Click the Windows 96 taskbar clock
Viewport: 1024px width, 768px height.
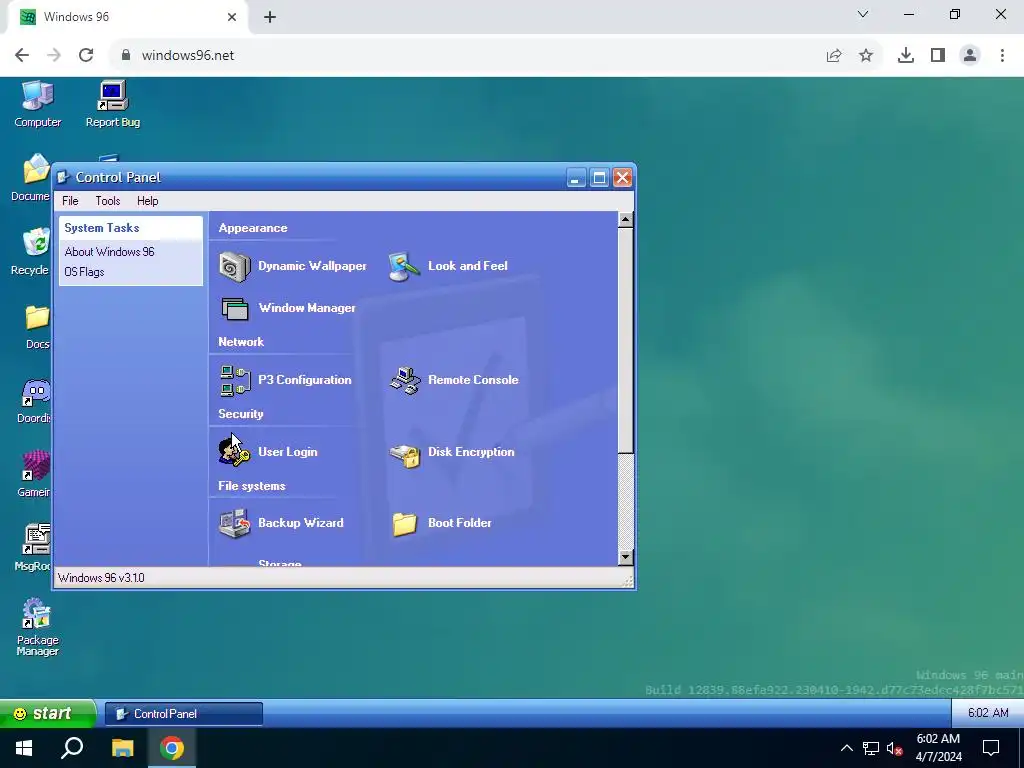tap(987, 713)
